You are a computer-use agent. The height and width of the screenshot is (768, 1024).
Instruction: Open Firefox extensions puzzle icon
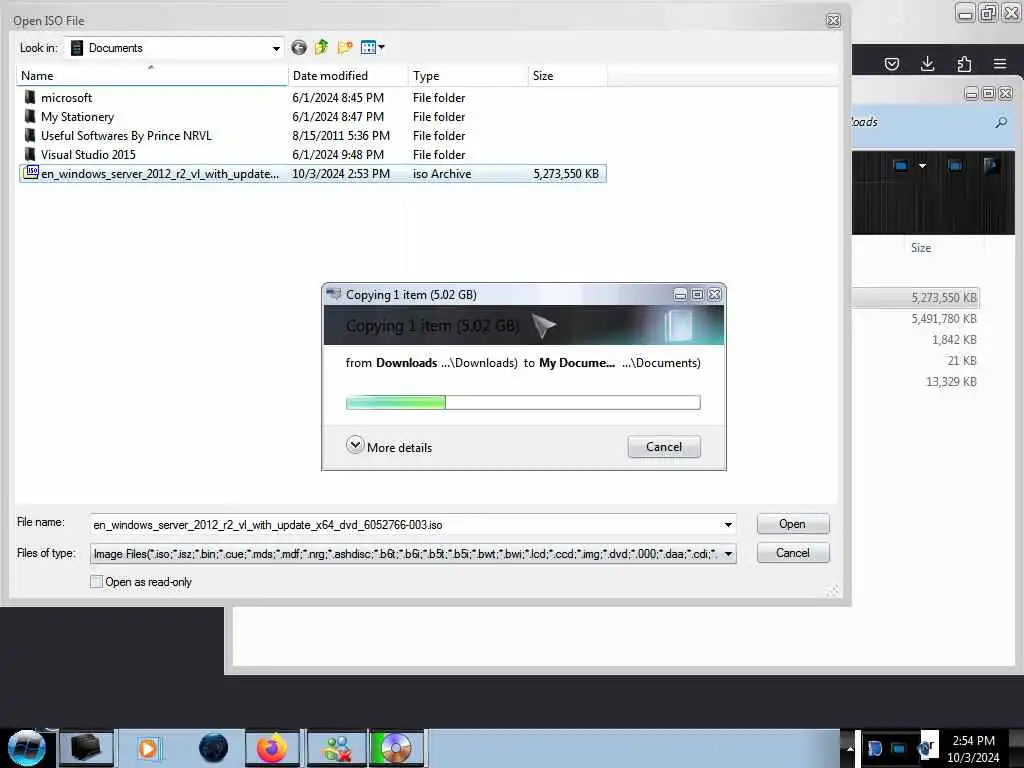click(964, 63)
